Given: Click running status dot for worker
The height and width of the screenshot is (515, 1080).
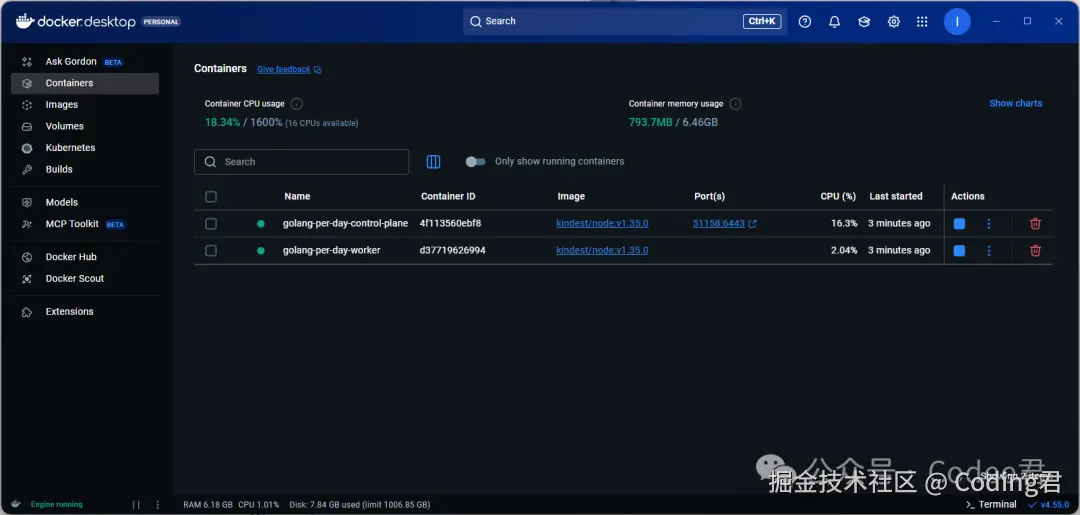Looking at the screenshot, I should [260, 251].
